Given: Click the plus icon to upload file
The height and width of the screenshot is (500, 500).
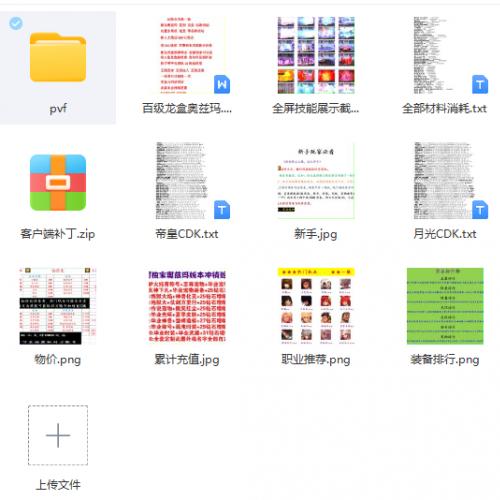Looking at the screenshot, I should (58, 435).
